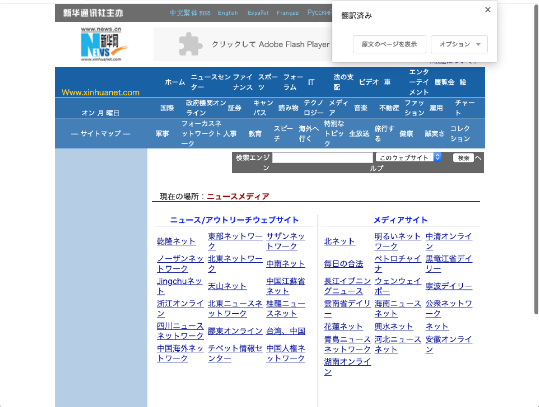Close the translation popup with the X
The height and width of the screenshot is (407, 539).
[x=487, y=10]
